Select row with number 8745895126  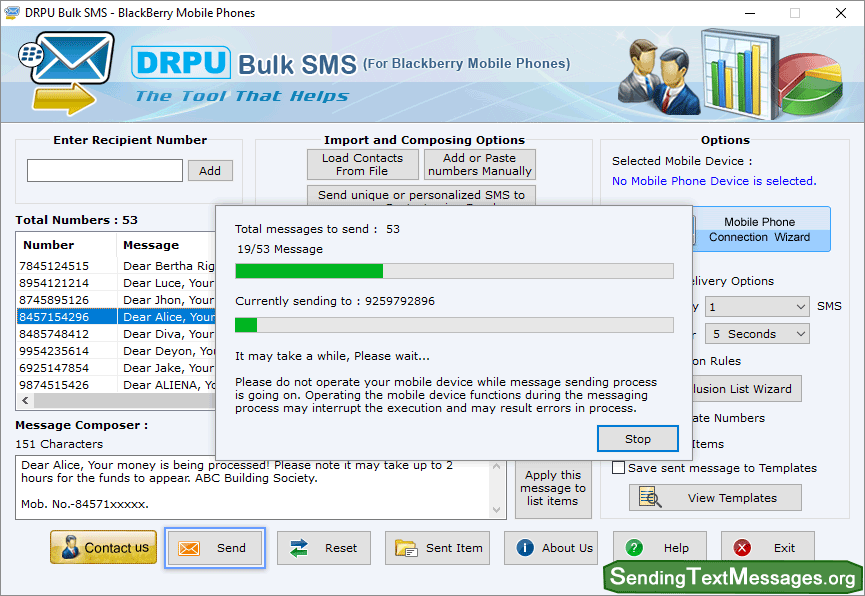click(116, 300)
